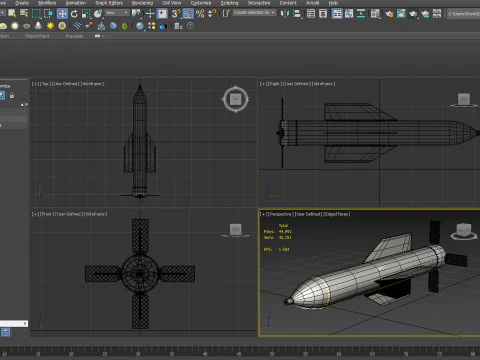Image resolution: width=480 pixels, height=360 pixels.
Task: Click the Use Pivot Point Center icon
Action: click(136, 14)
